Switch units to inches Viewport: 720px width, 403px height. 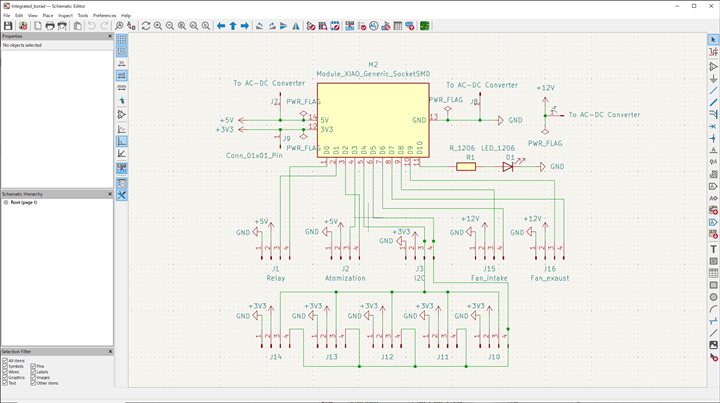click(x=122, y=64)
